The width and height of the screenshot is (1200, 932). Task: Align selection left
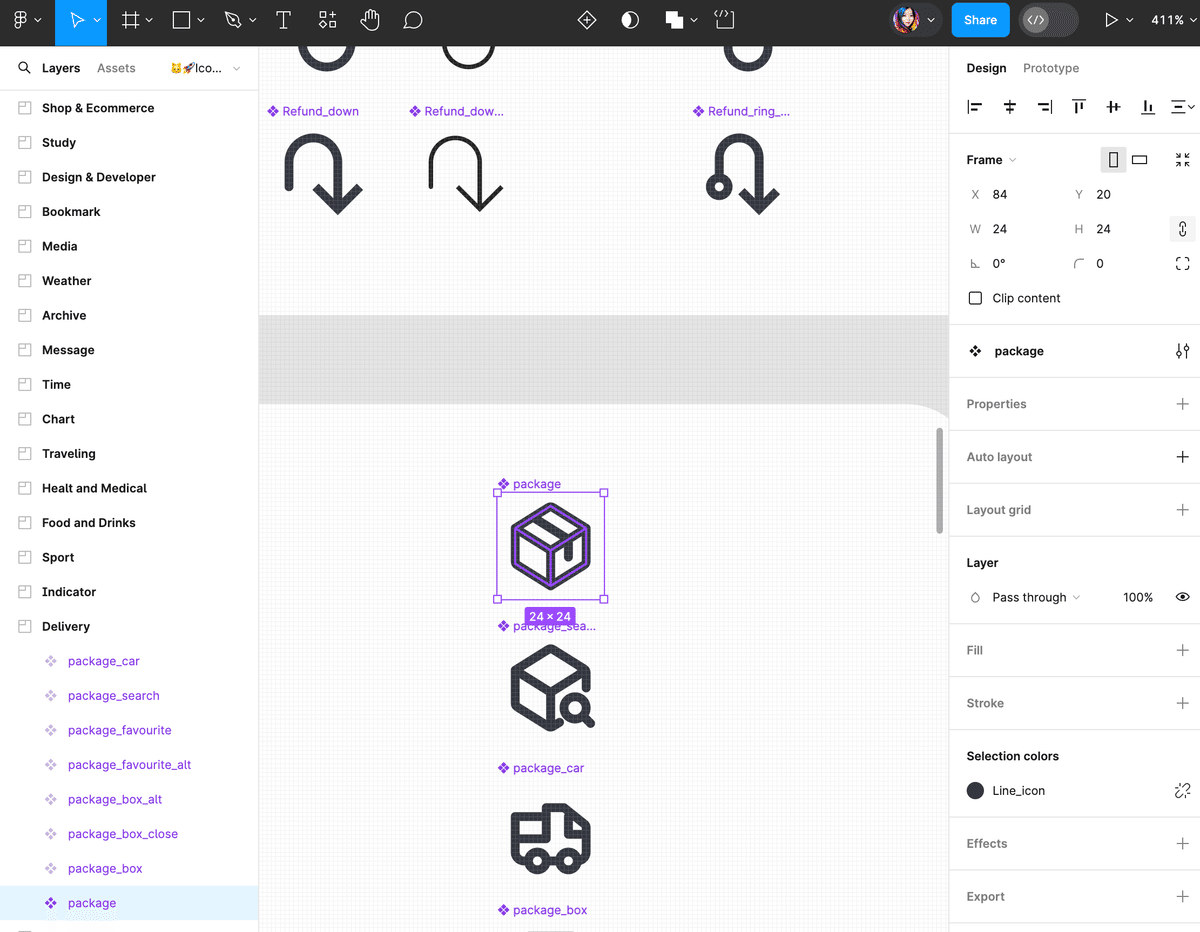pos(975,107)
